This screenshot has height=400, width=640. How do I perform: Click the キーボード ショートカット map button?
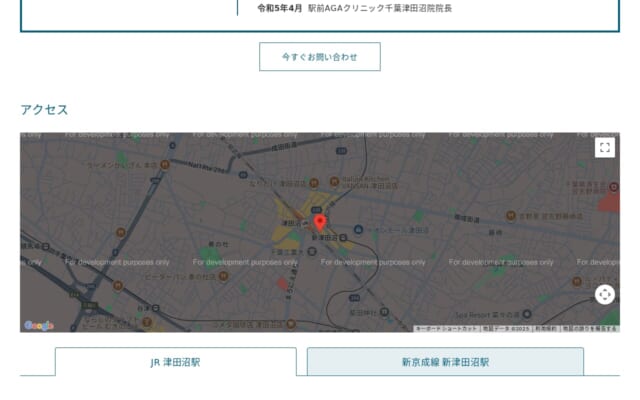[x=446, y=328]
